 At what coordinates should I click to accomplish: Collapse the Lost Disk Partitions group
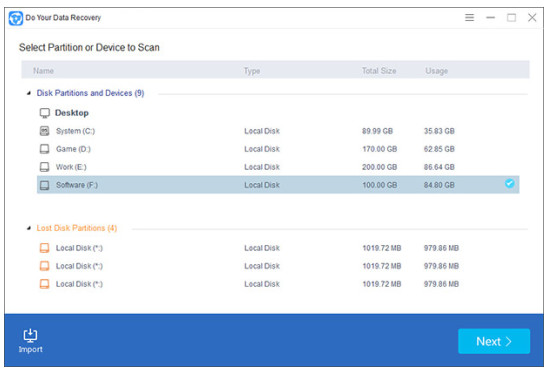[x=29, y=228]
